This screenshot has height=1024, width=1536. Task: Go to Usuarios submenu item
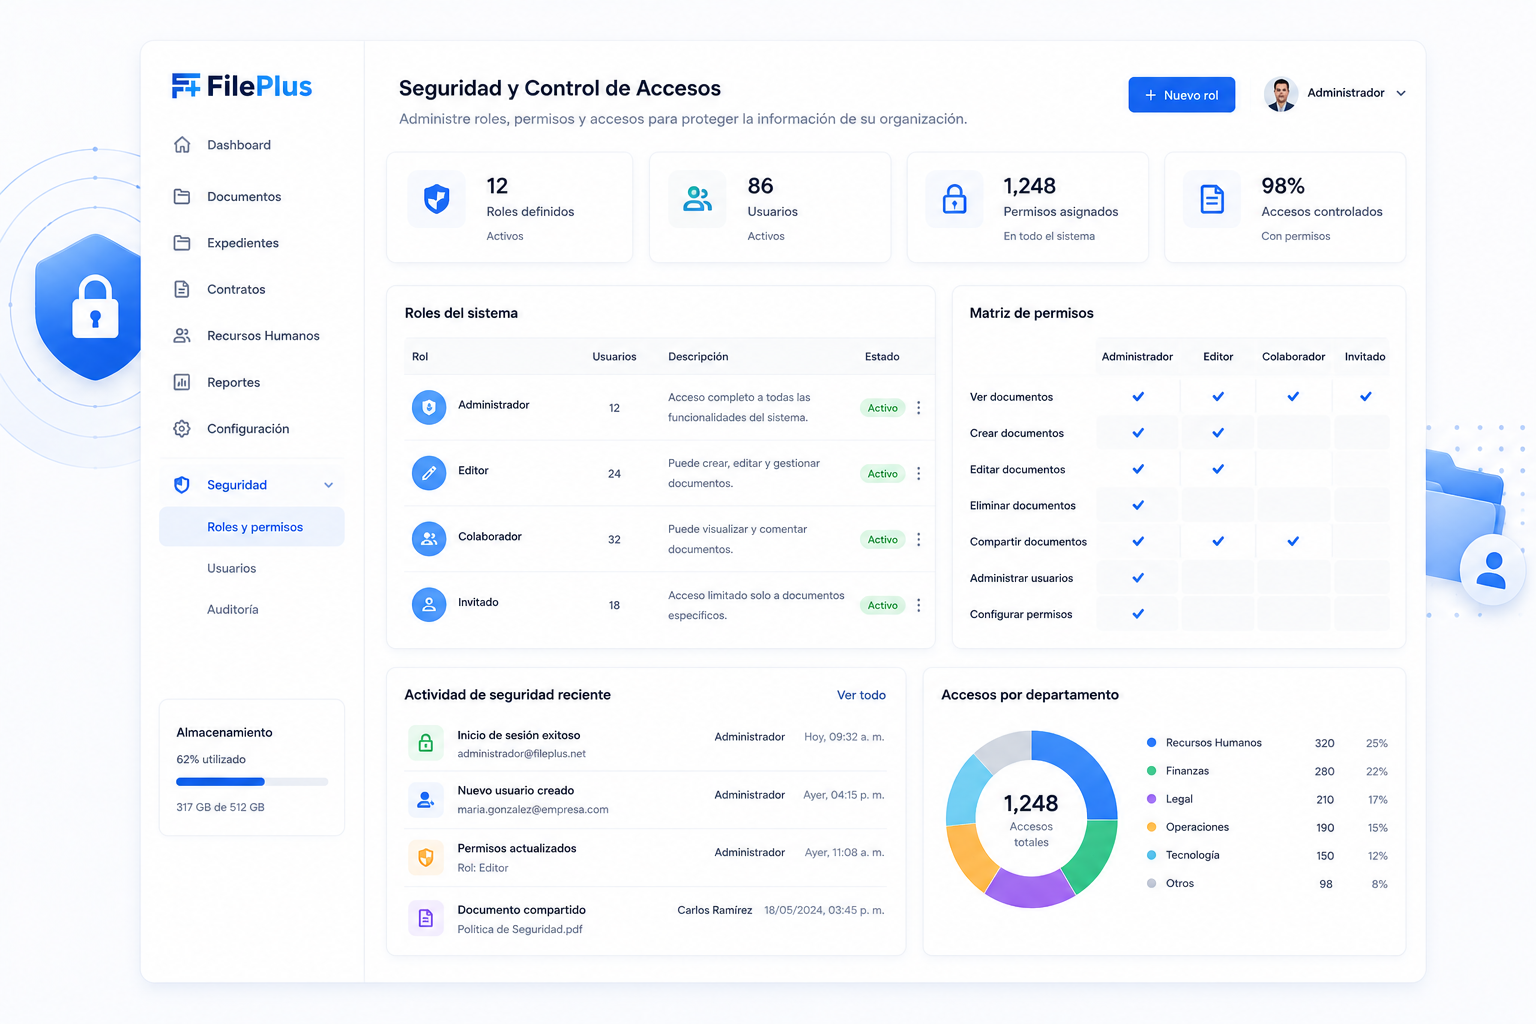click(x=232, y=568)
